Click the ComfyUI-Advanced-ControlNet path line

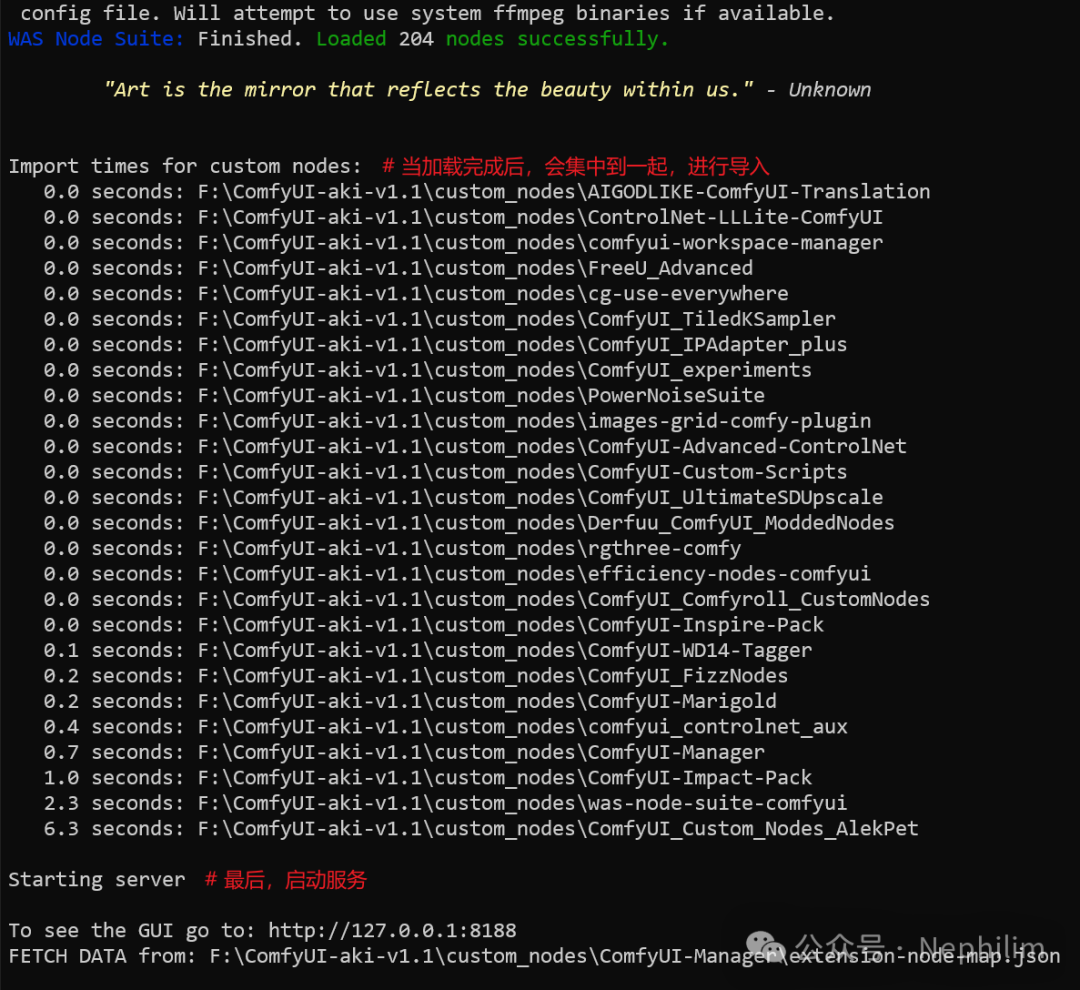pos(475,446)
